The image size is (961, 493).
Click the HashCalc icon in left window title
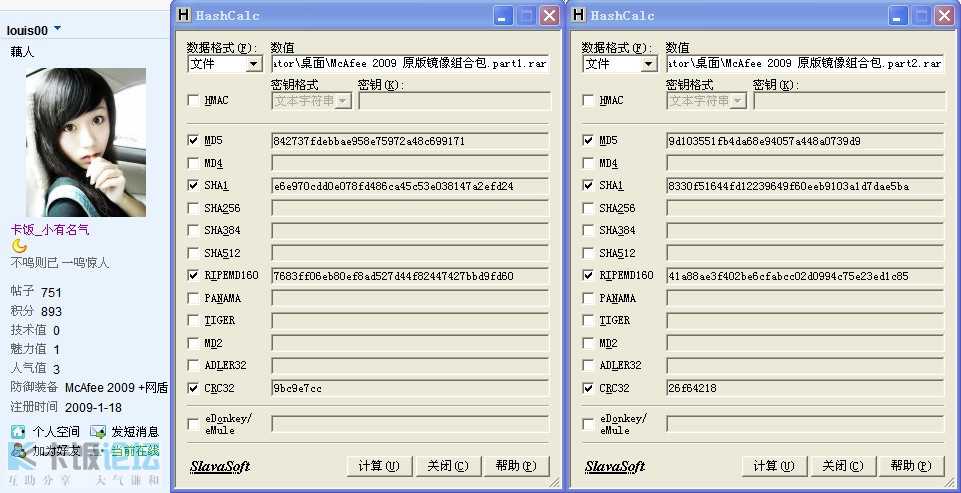pyautogui.click(x=183, y=15)
